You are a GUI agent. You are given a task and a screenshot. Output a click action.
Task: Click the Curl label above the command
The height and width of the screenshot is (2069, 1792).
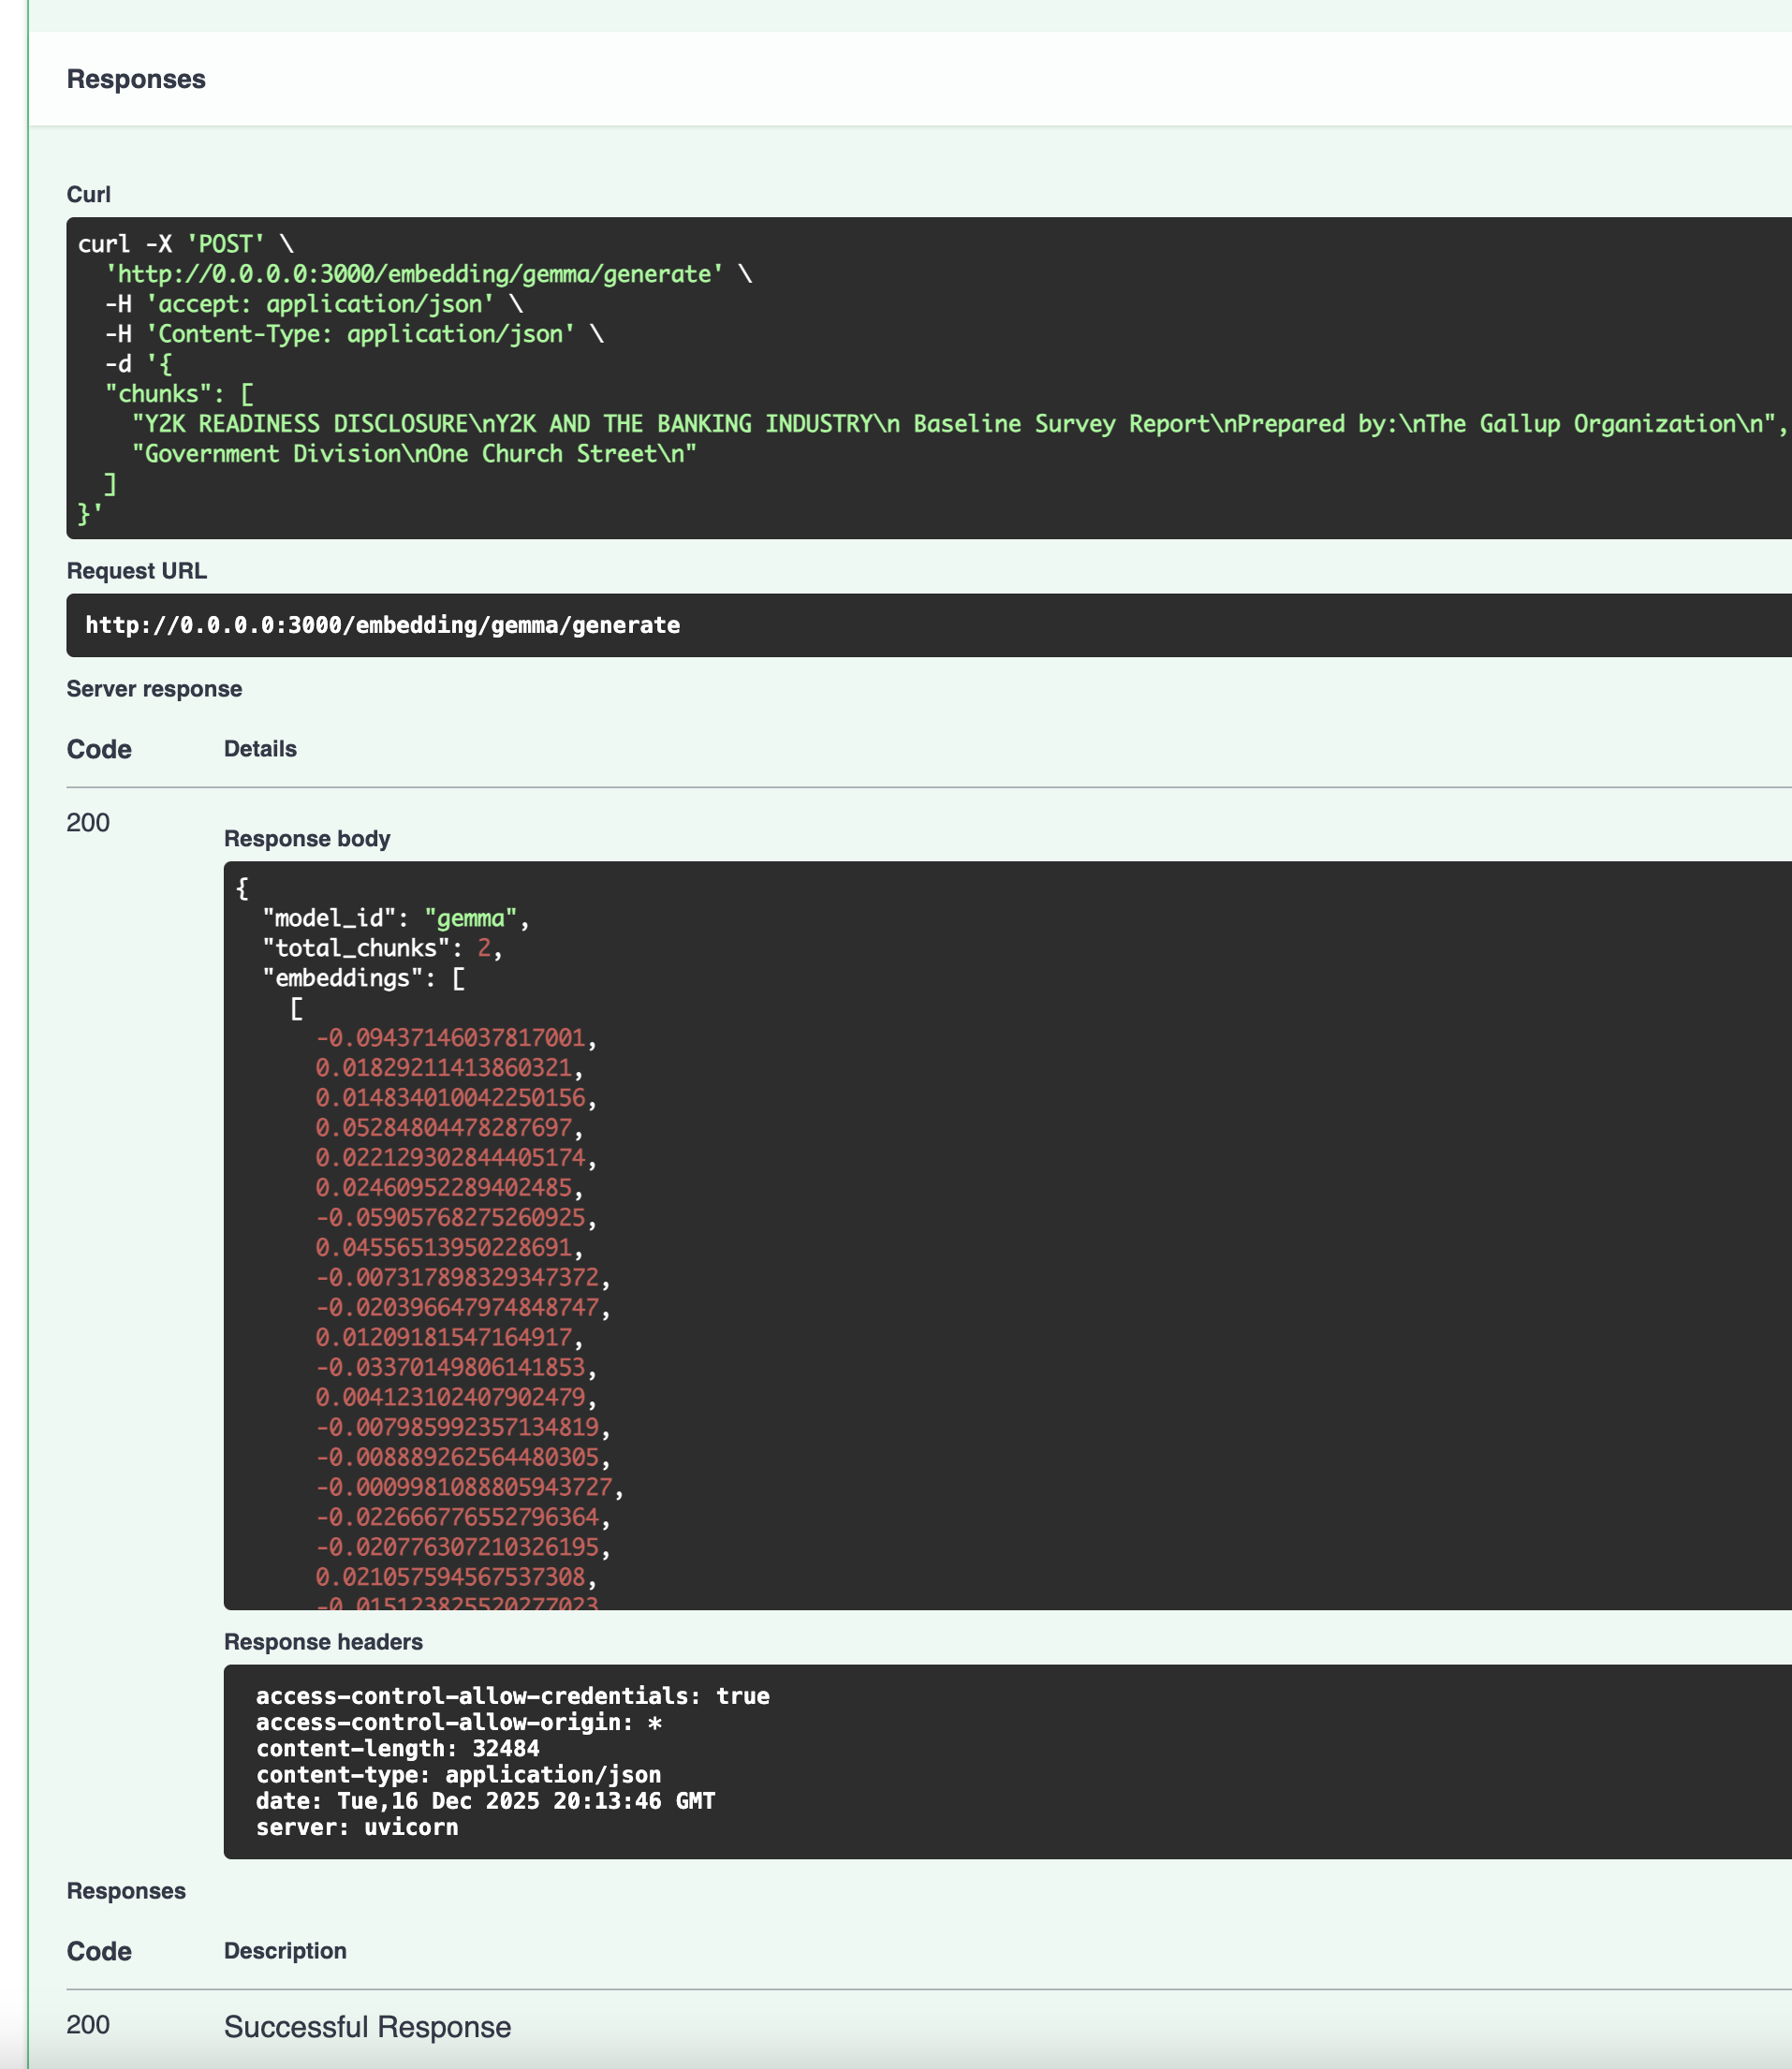click(x=88, y=194)
